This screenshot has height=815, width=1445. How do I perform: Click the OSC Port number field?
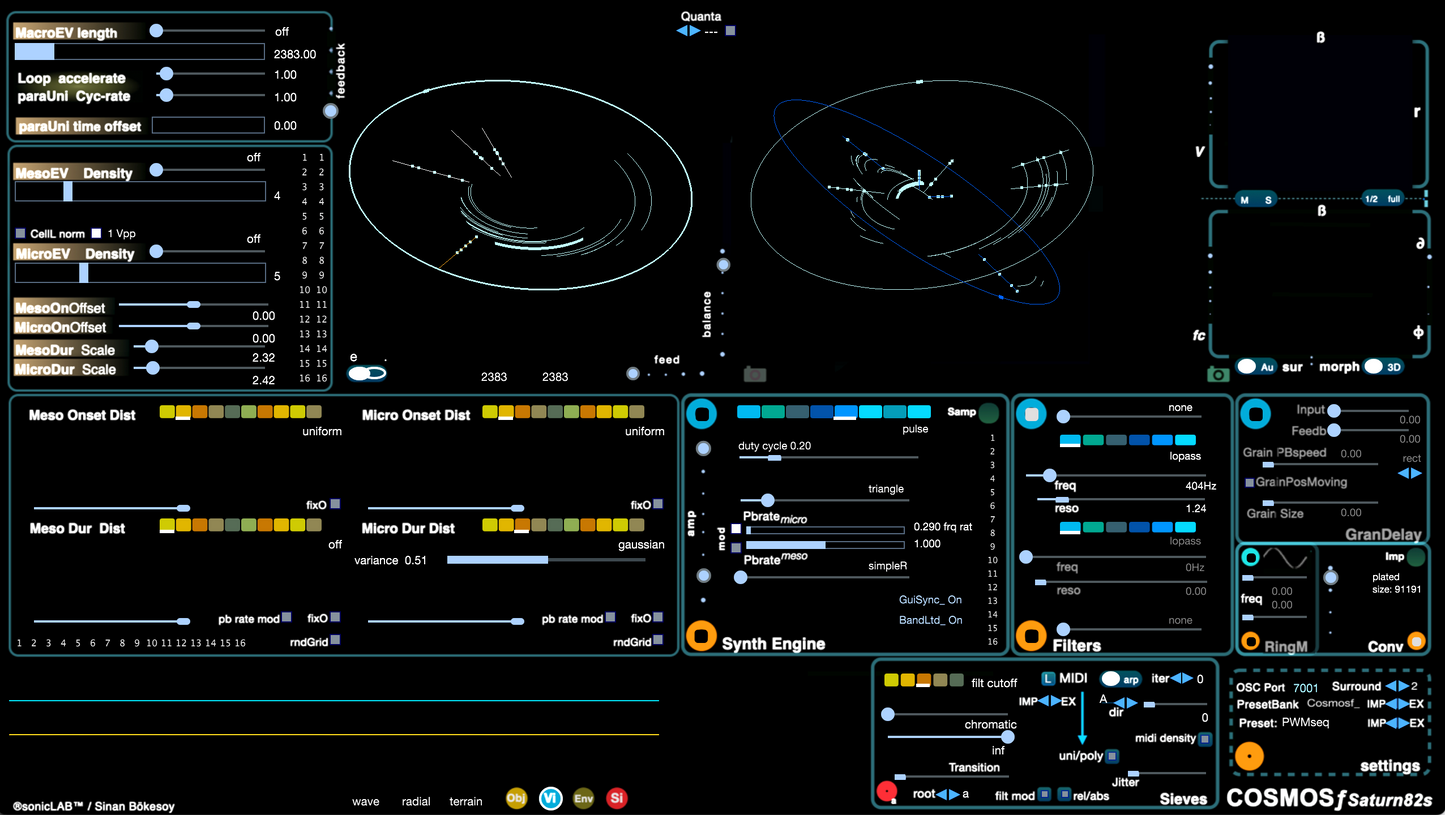(x=1305, y=688)
